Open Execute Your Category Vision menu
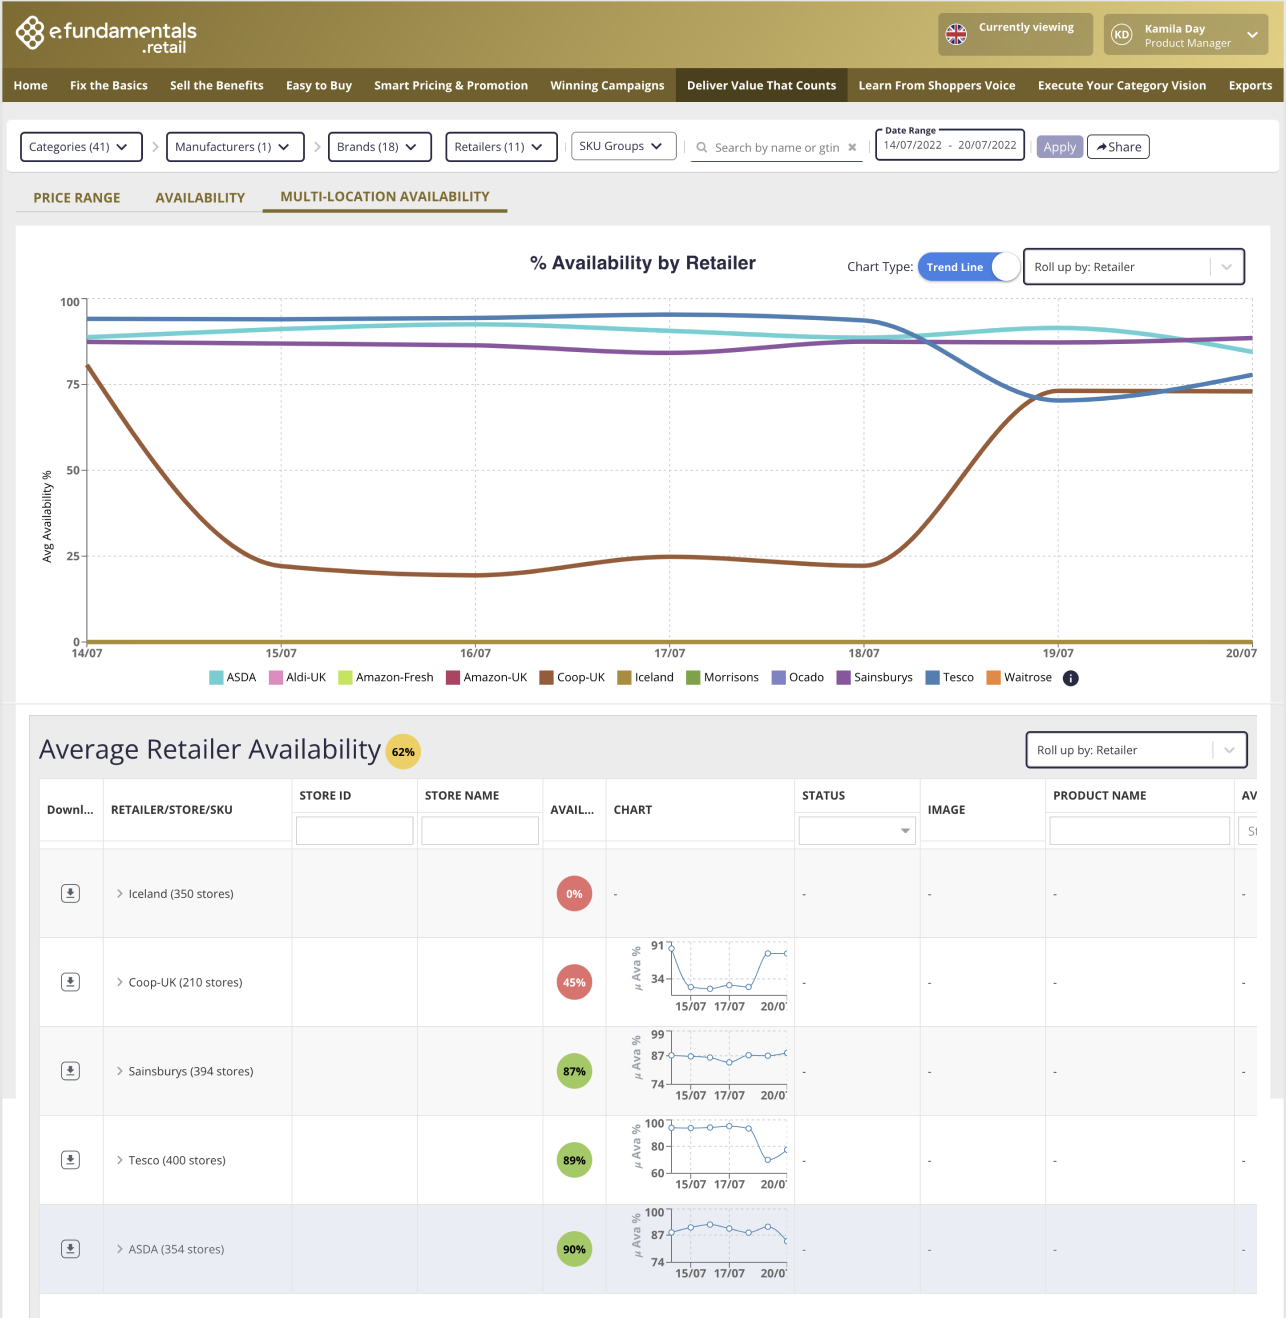 coord(1122,86)
